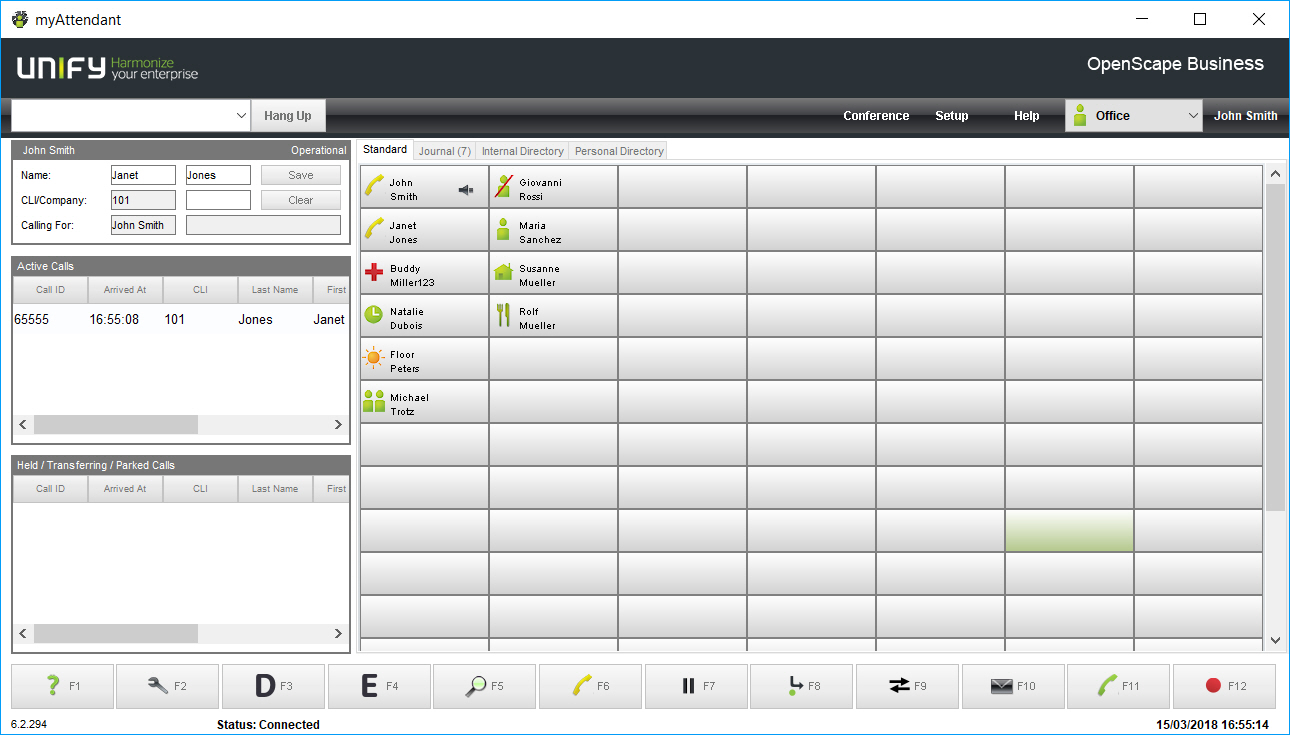Click the CLI field containing 101

tap(143, 200)
